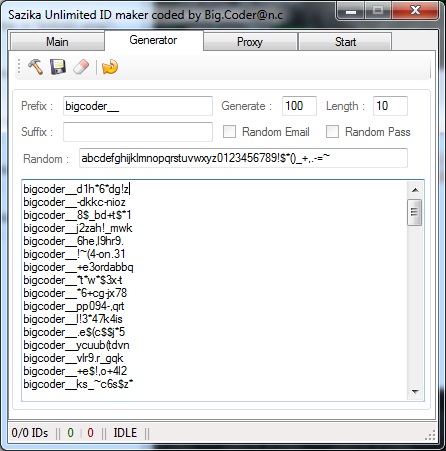Click the orange curved arrow icon
Viewport: 446px width, 451px height.
(110, 67)
